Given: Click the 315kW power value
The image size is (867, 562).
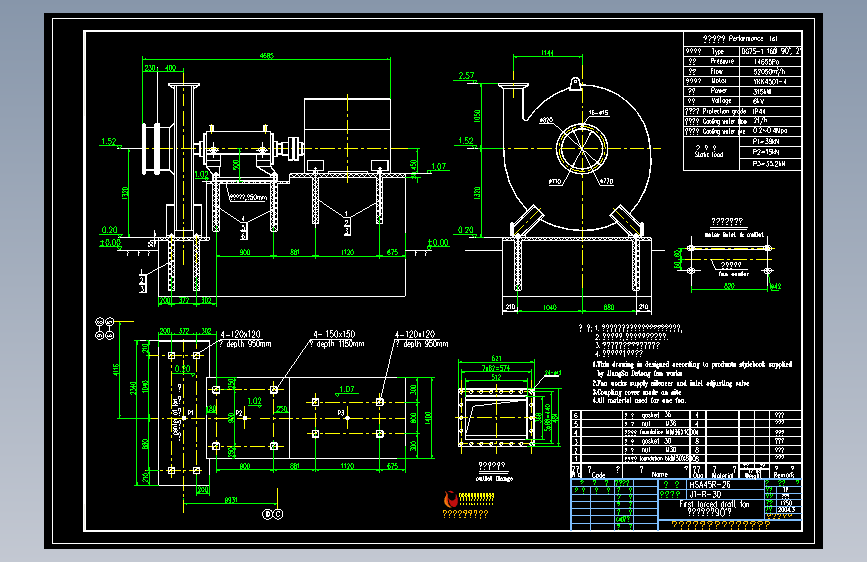Looking at the screenshot, I should (762, 91).
